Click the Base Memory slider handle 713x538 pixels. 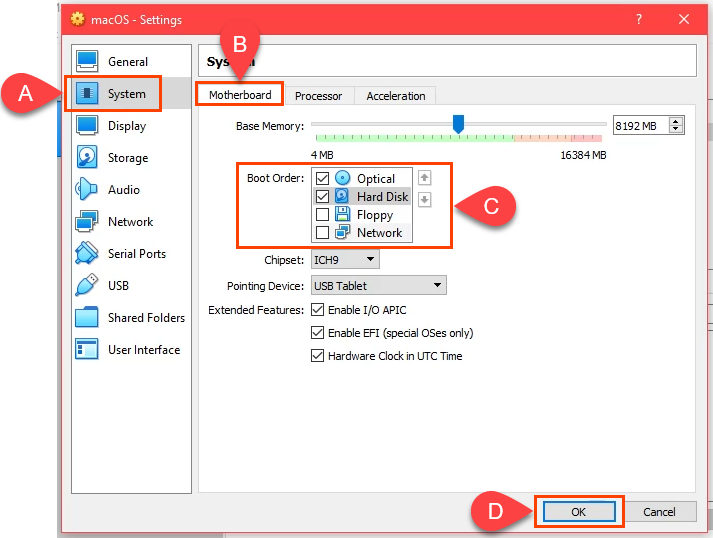click(x=458, y=124)
